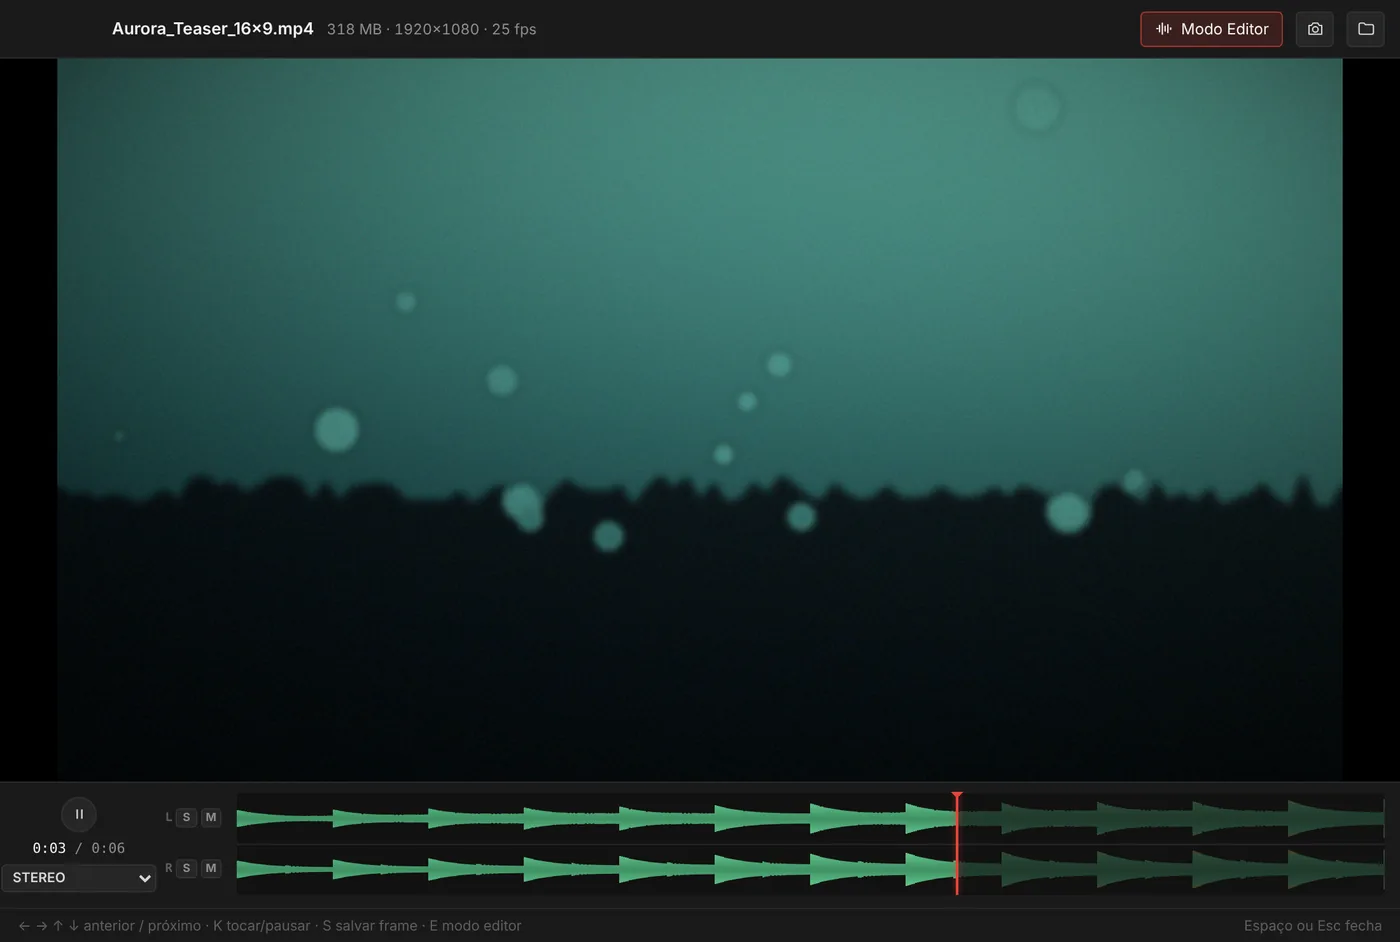Capture a frame with the camera icon
The height and width of the screenshot is (942, 1400).
1315,29
